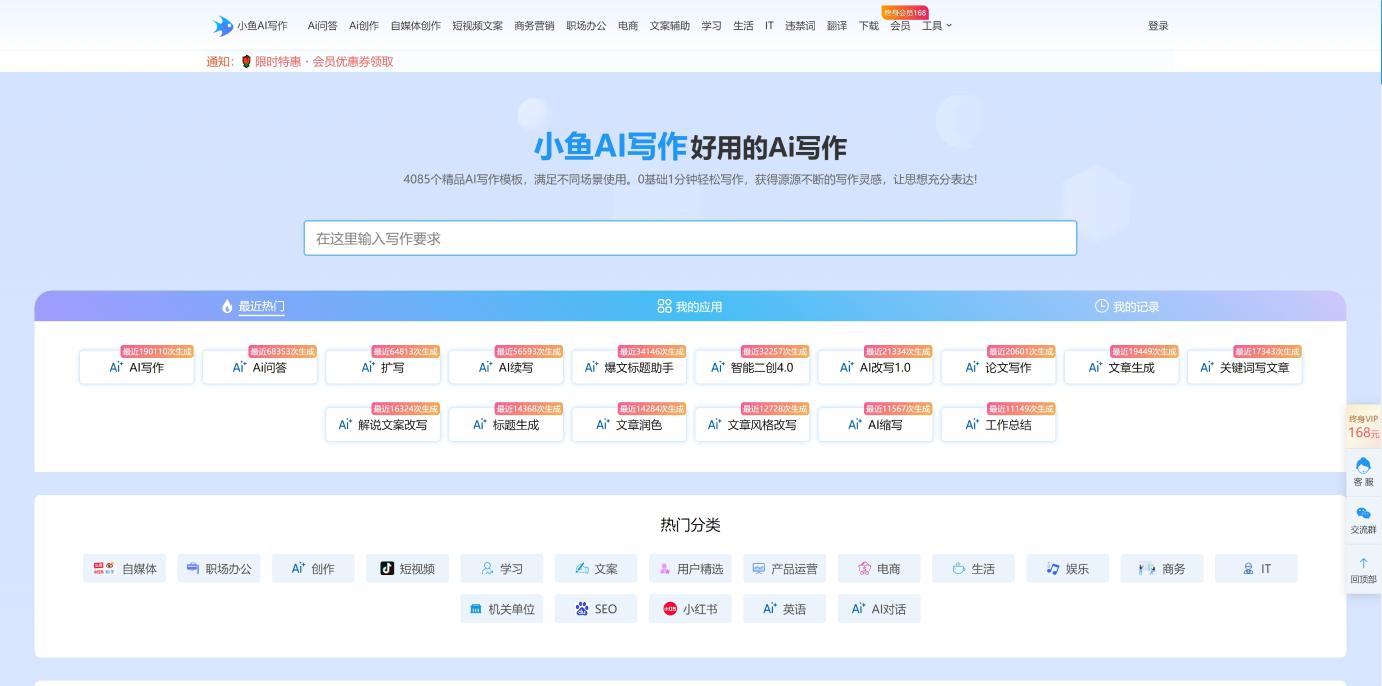Open the 交流群 WeChat group icon

click(x=1363, y=514)
